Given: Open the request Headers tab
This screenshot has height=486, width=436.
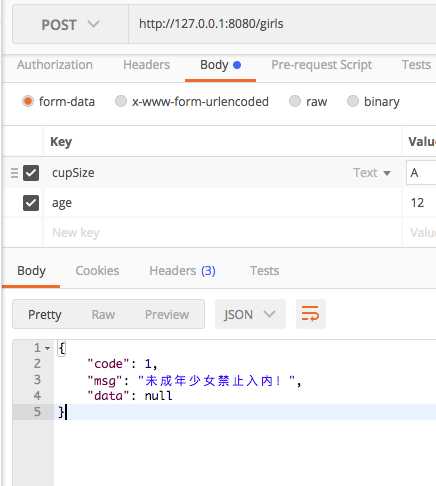Looking at the screenshot, I should [x=146, y=65].
